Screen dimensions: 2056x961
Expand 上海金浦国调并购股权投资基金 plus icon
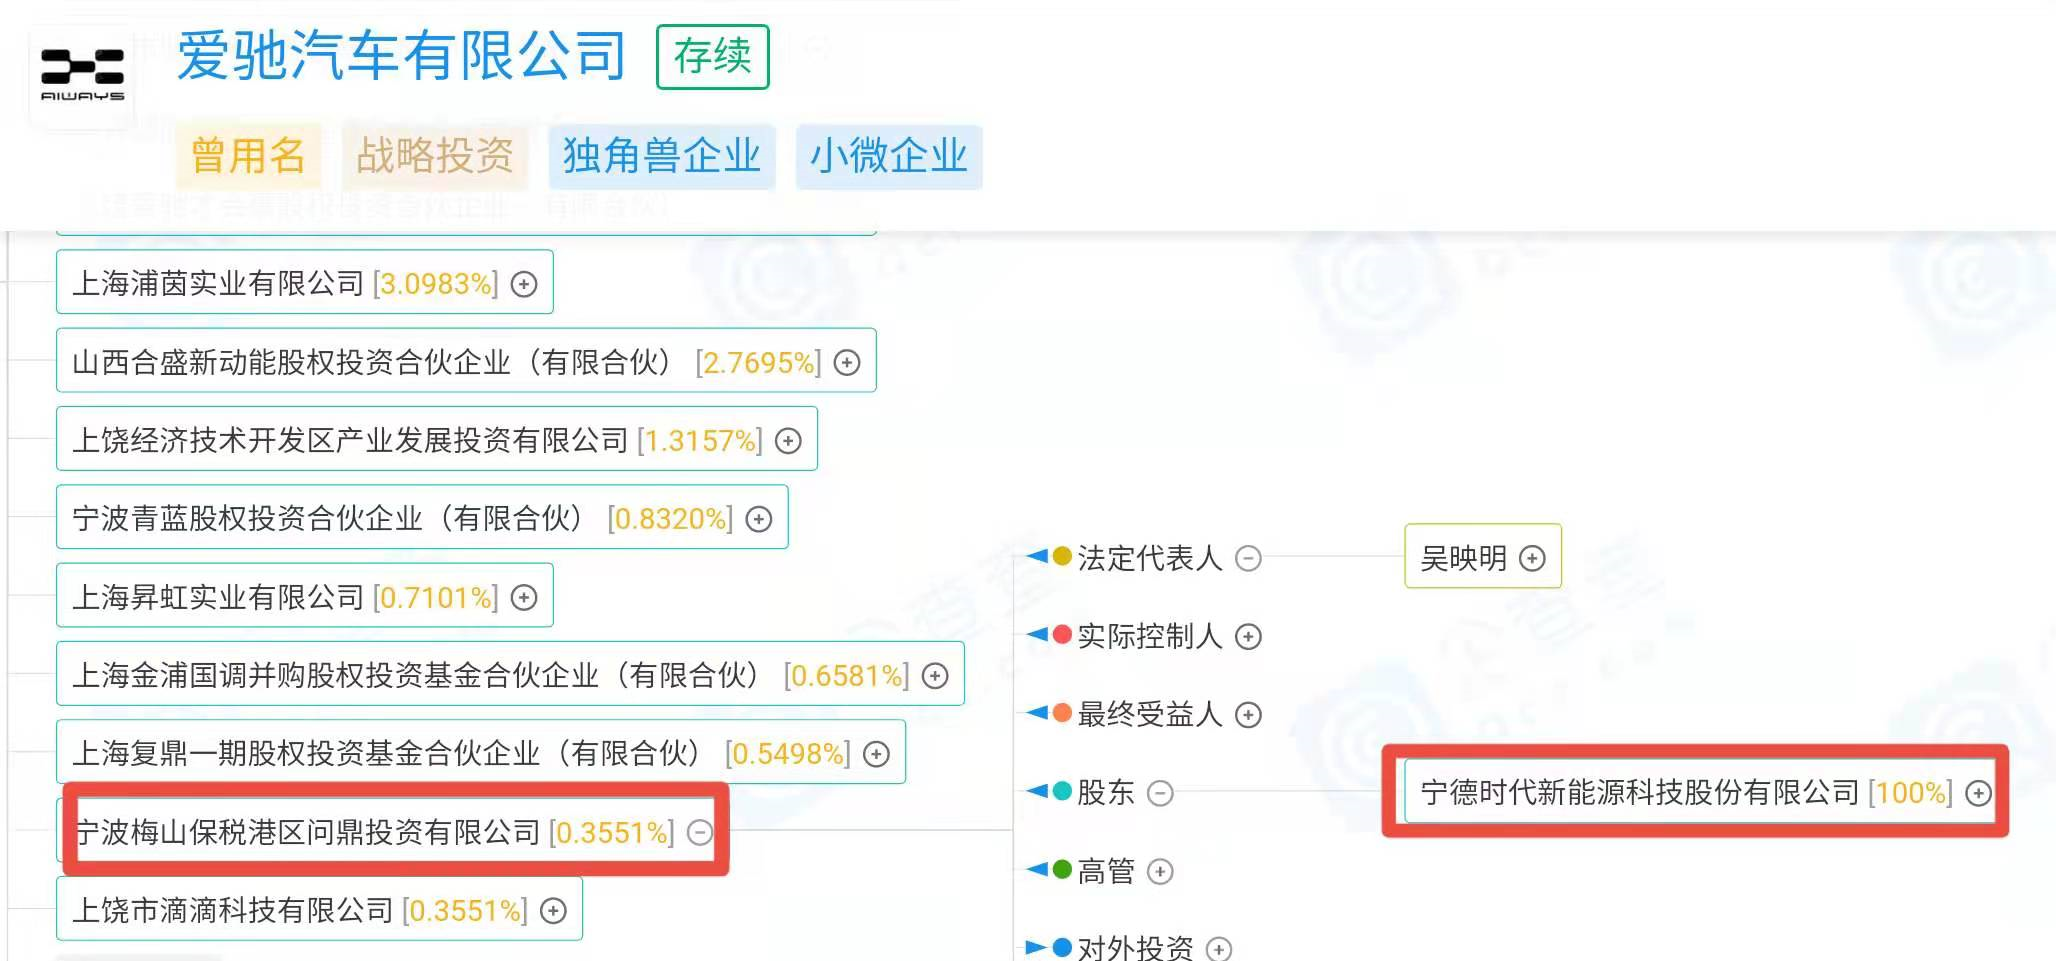(x=935, y=676)
